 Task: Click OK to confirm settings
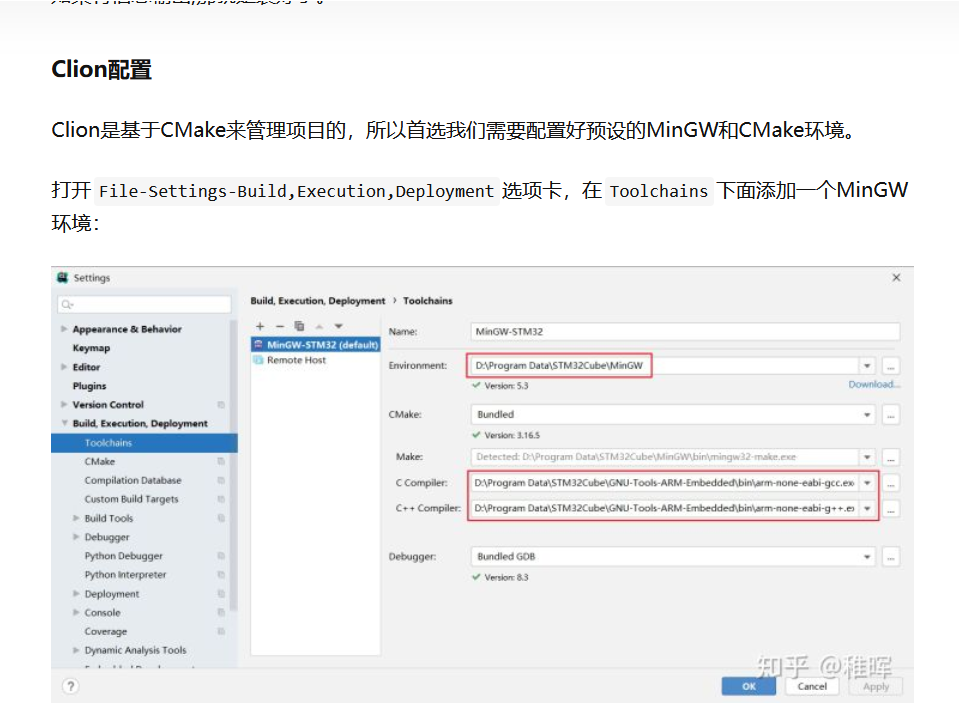tap(749, 687)
